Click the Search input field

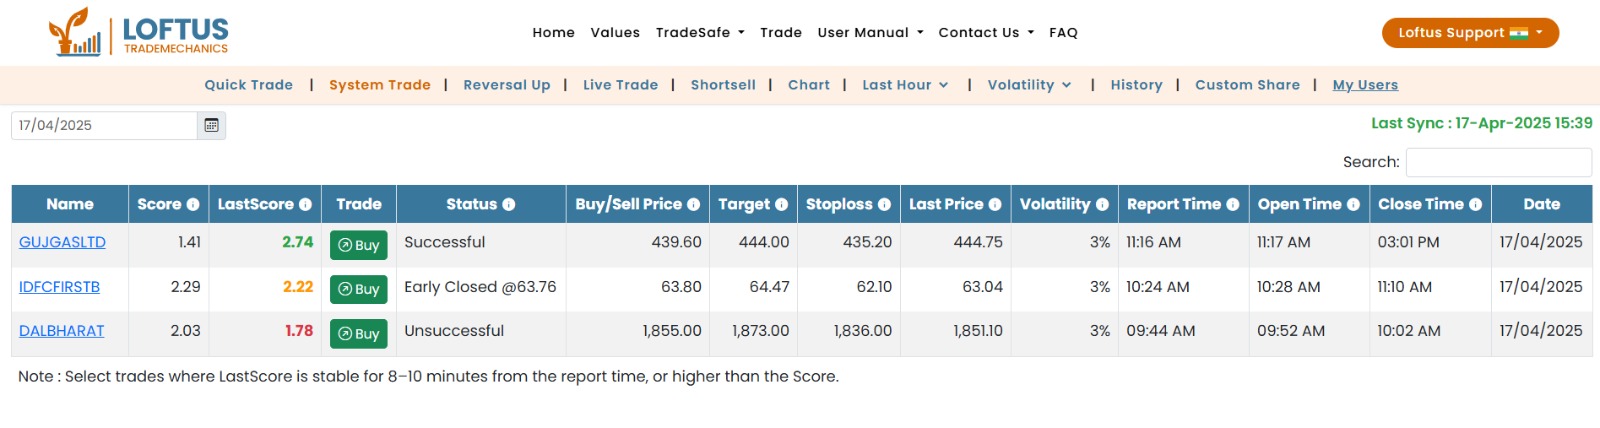pos(1498,162)
